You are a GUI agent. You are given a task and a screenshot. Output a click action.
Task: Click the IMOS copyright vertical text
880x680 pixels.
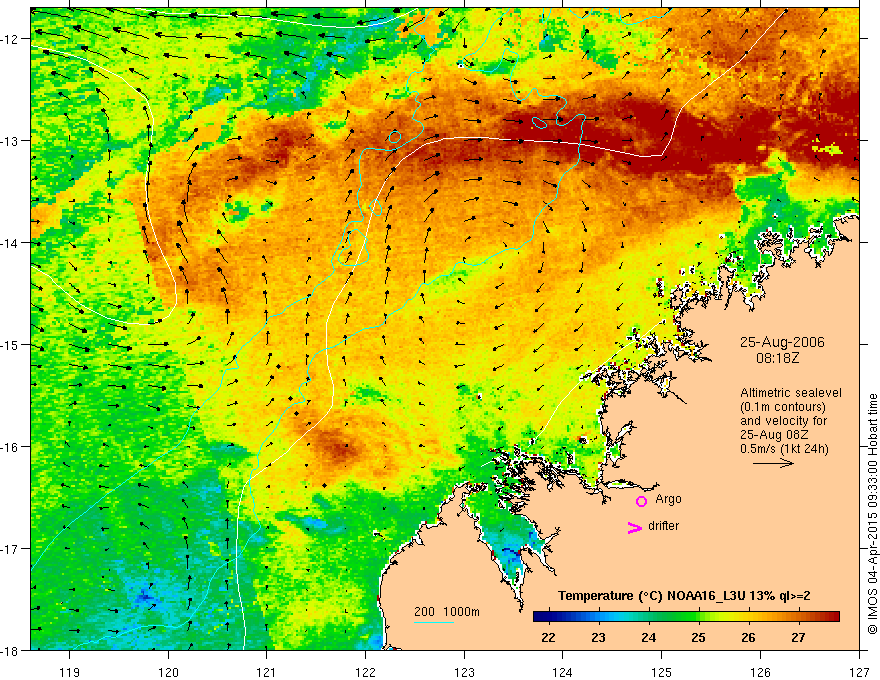tap(873, 515)
